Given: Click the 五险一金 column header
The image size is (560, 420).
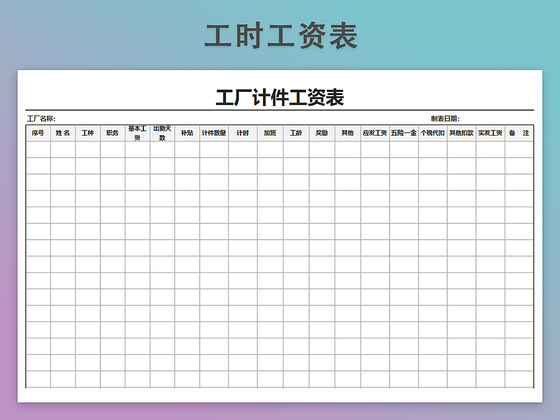Looking at the screenshot, I should pyautogui.click(x=404, y=133).
